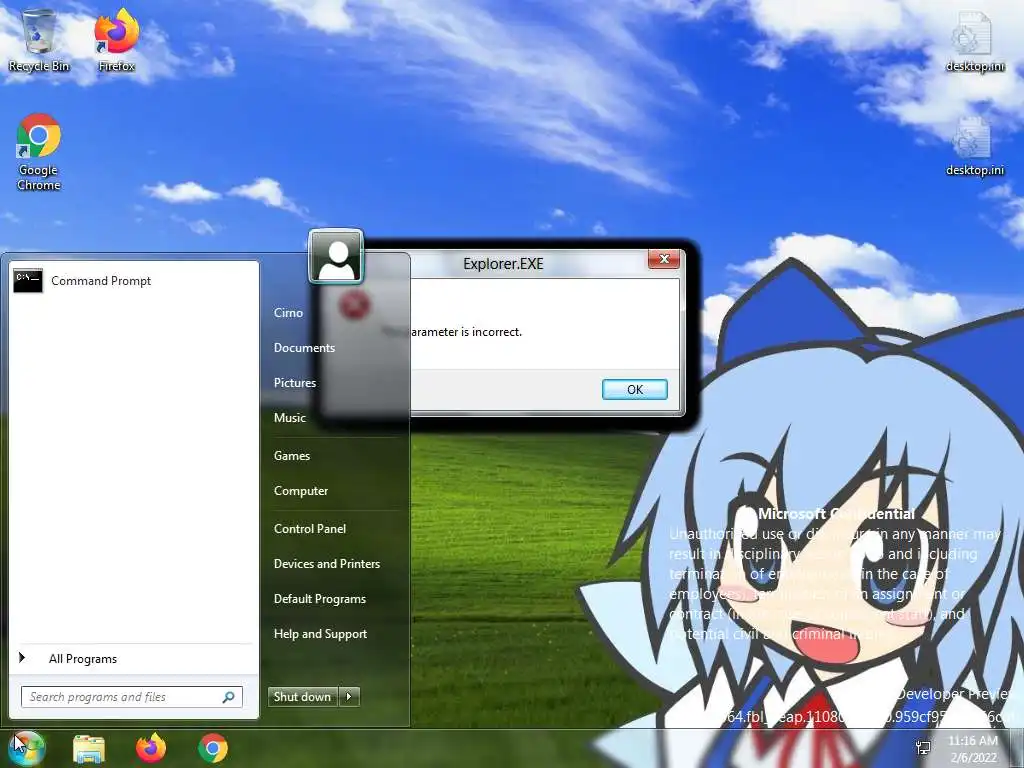Screen dimensions: 1024x768
Task: Click OK in the Explorer.EXE dialog
Action: tap(635, 389)
